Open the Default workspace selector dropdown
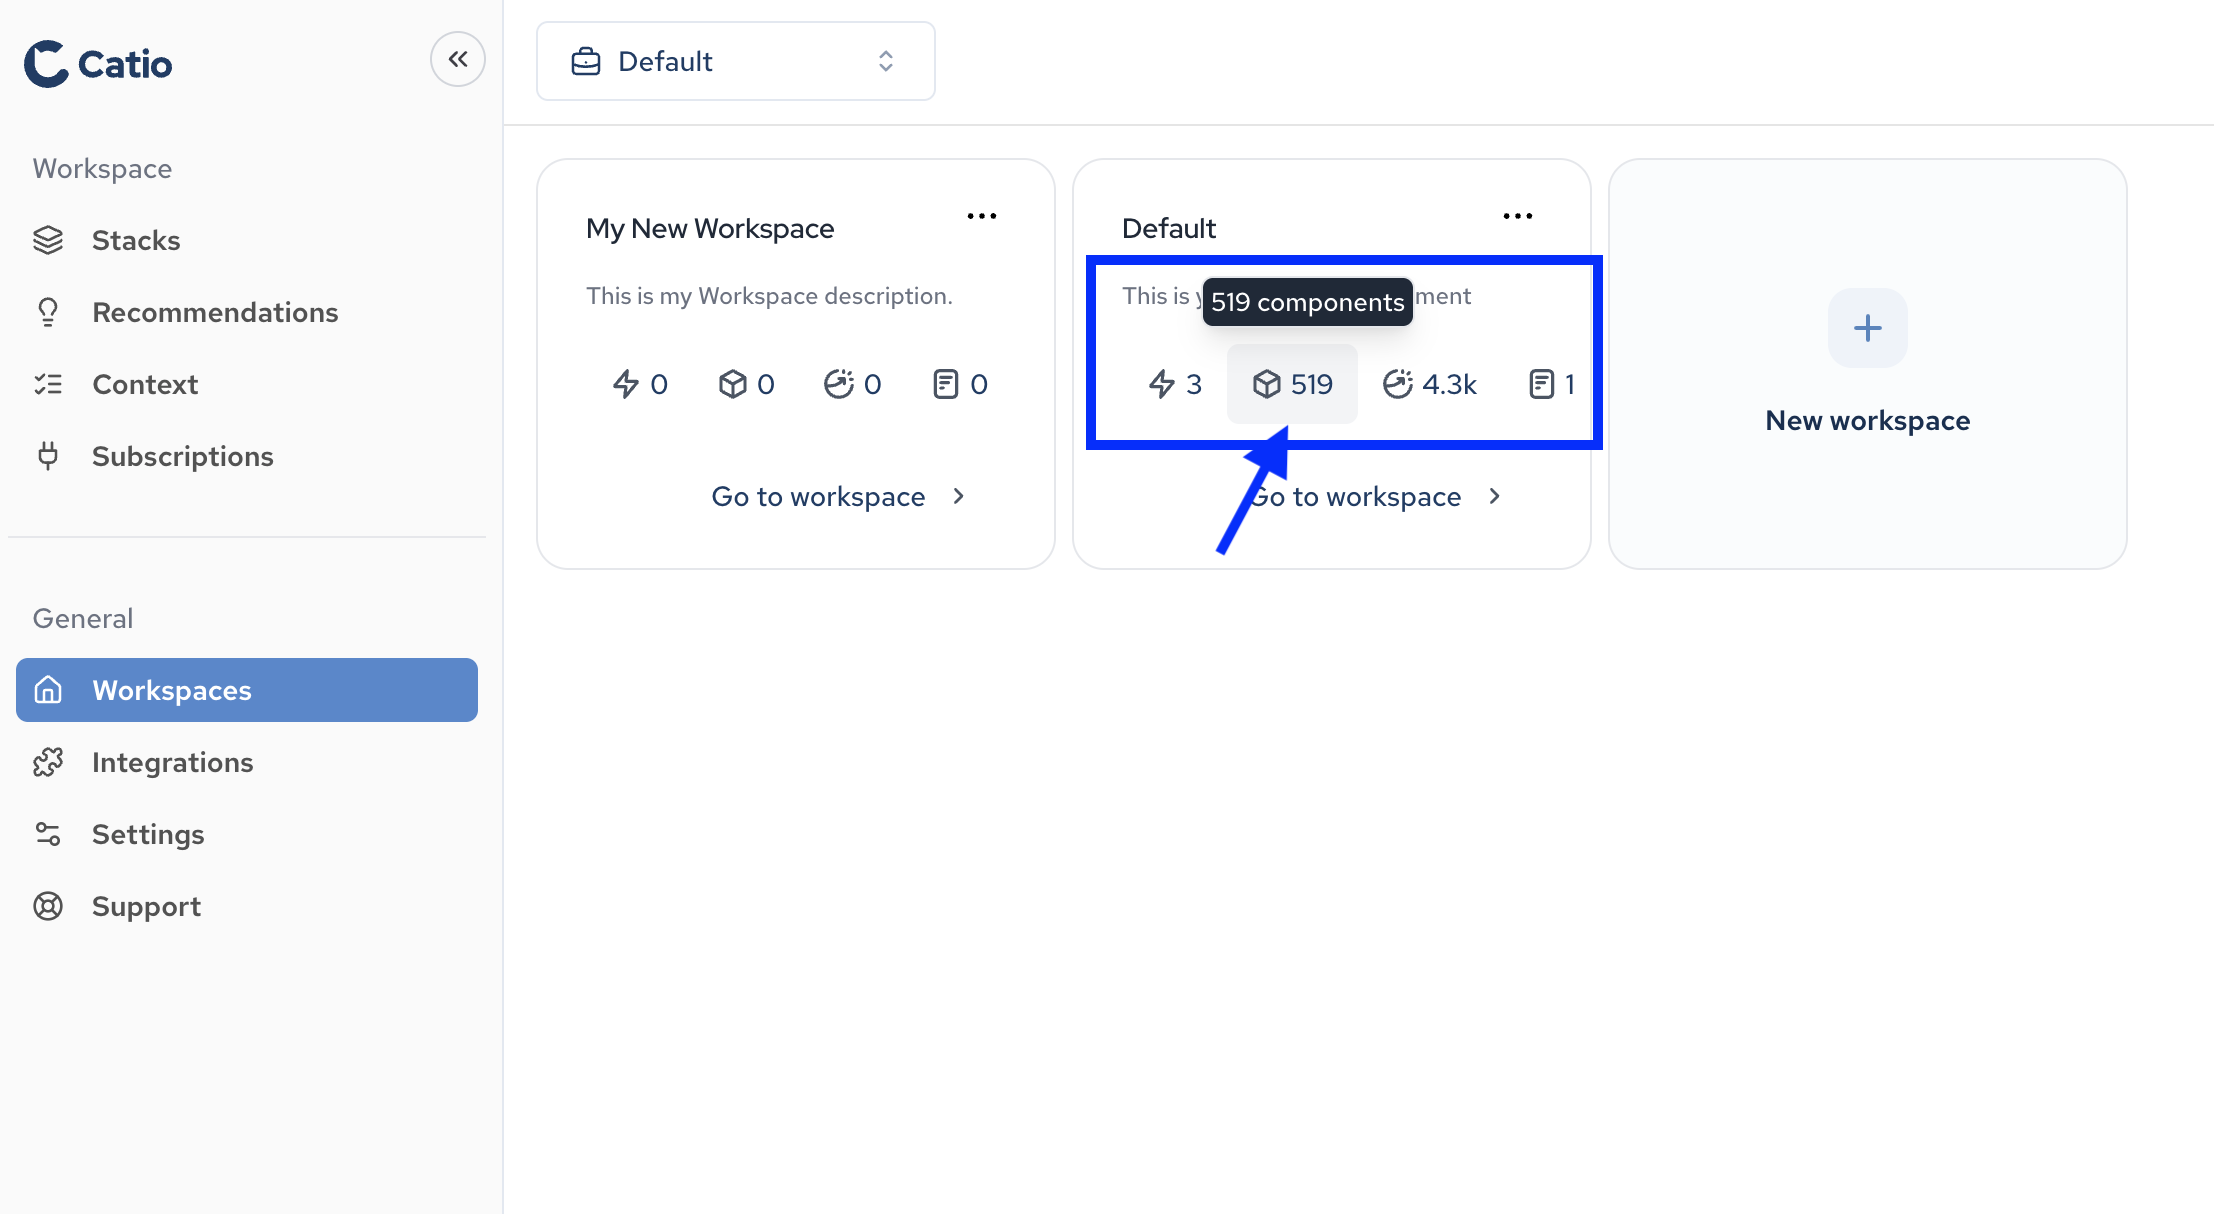2214x1214 pixels. [x=735, y=61]
